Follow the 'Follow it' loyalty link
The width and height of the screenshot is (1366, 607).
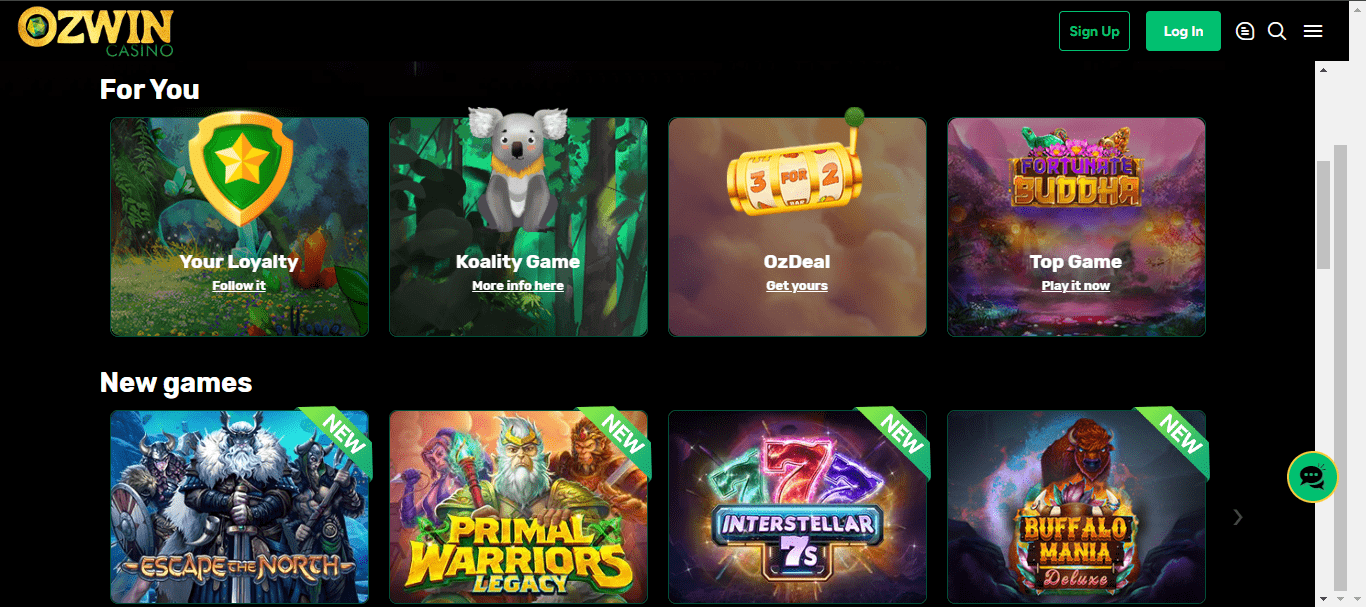pyautogui.click(x=239, y=286)
